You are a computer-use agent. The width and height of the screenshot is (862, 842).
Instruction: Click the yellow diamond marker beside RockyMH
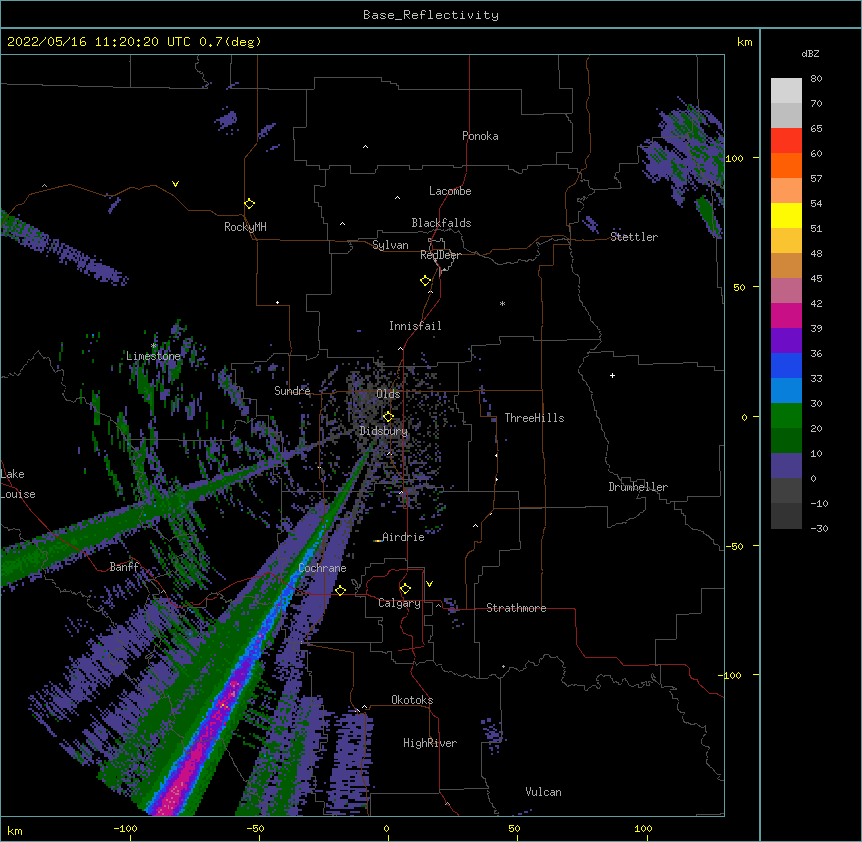pos(250,204)
